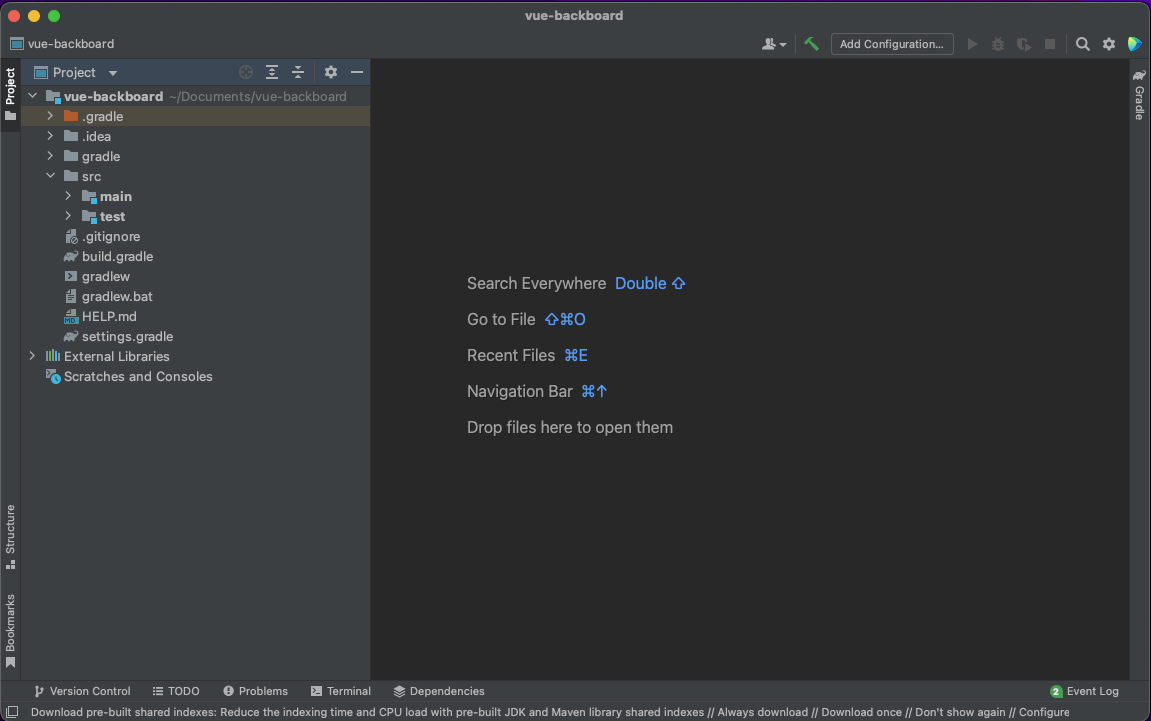Image resolution: width=1151 pixels, height=721 pixels.
Task: Hide the Project panel with the minus icon
Action: [357, 72]
